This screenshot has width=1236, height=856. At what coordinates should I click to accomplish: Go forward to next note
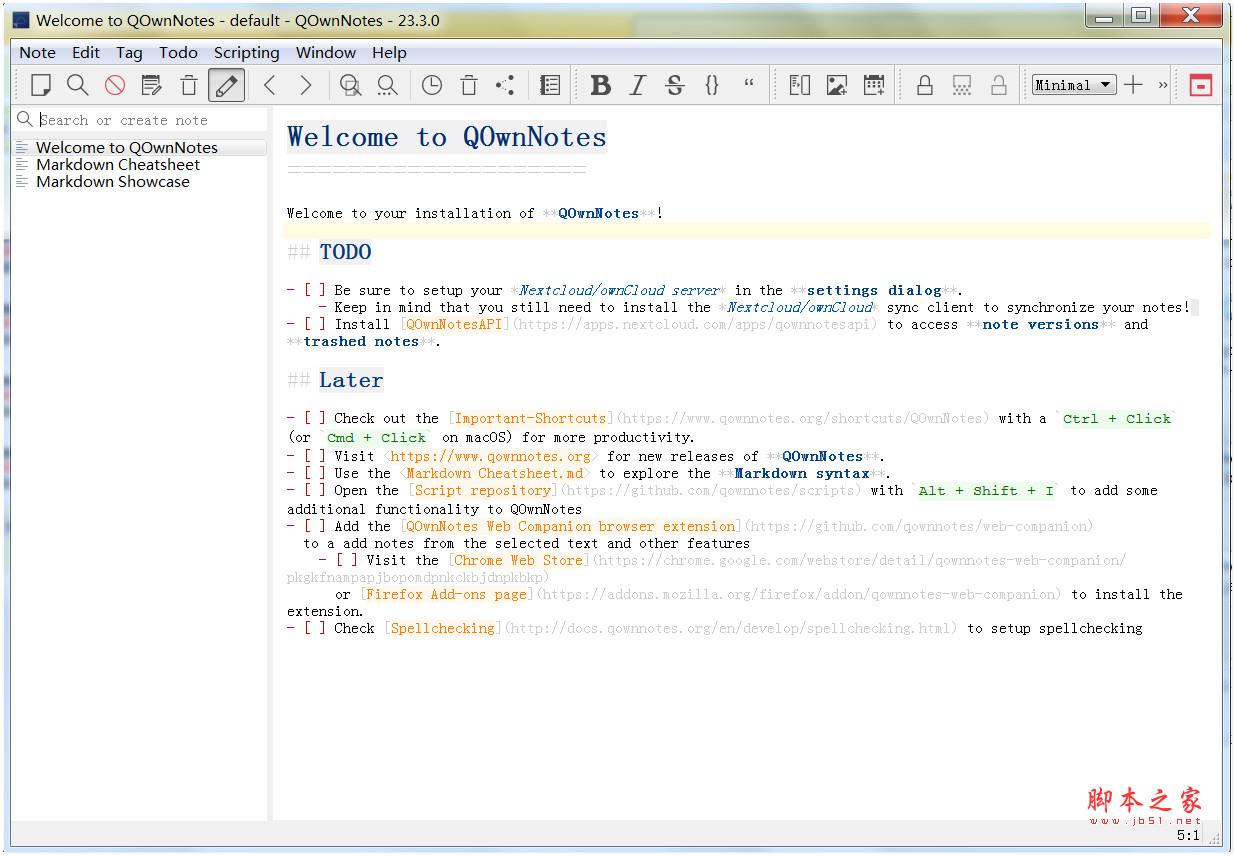click(306, 85)
